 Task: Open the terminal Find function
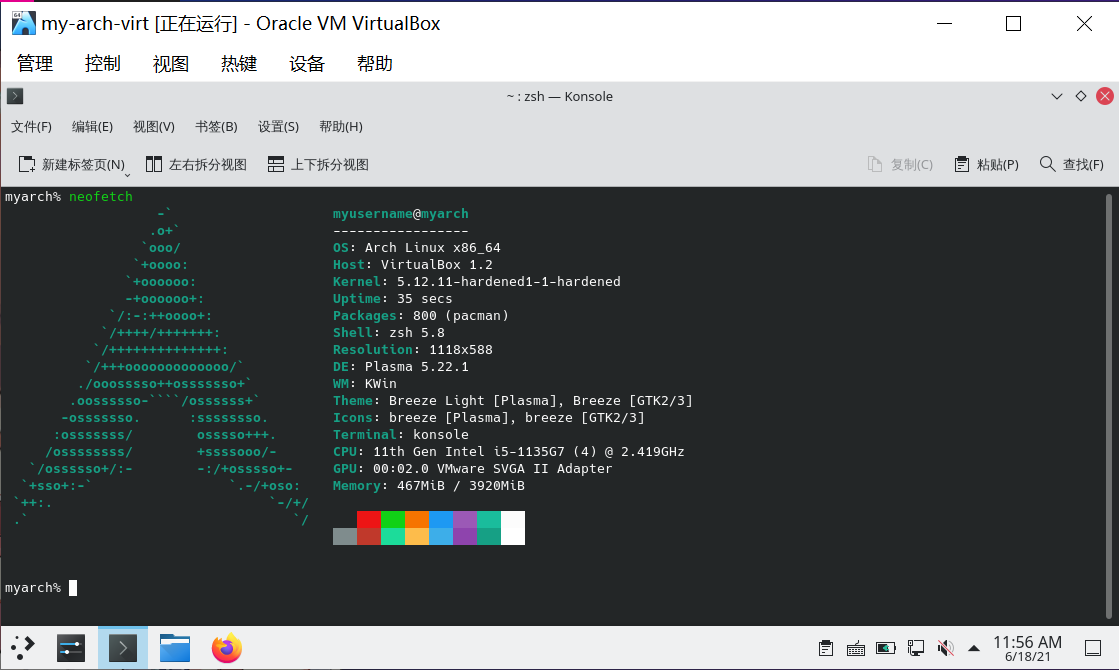click(x=1071, y=164)
